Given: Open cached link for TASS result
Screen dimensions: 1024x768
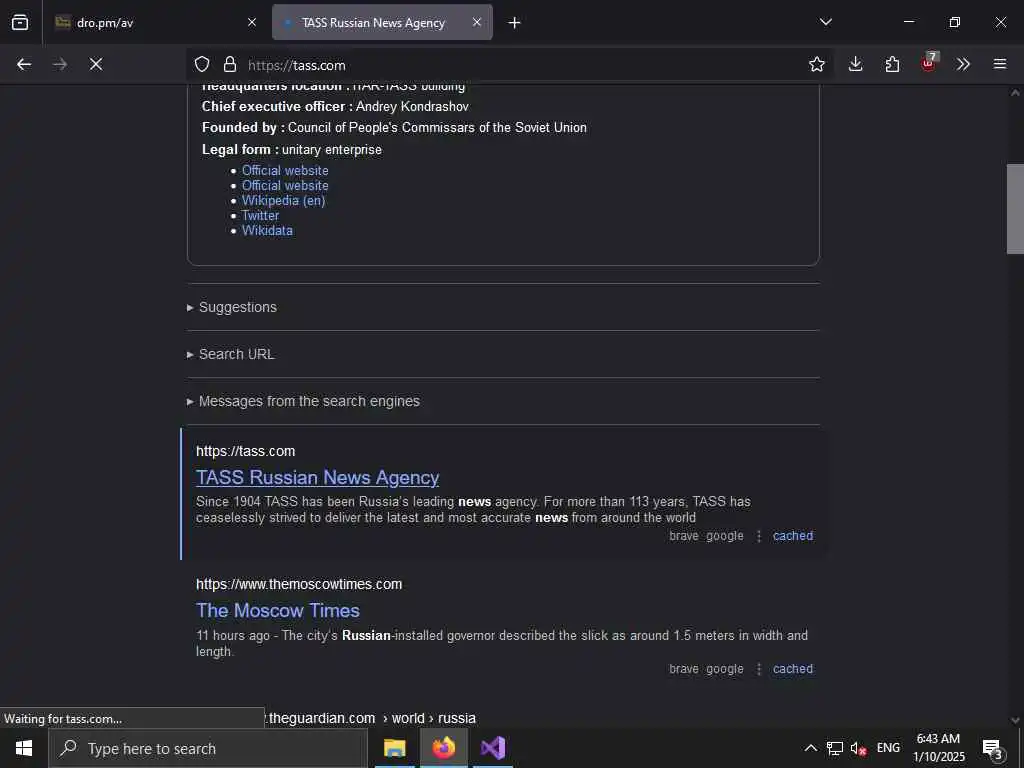Looking at the screenshot, I should pyautogui.click(x=793, y=536).
